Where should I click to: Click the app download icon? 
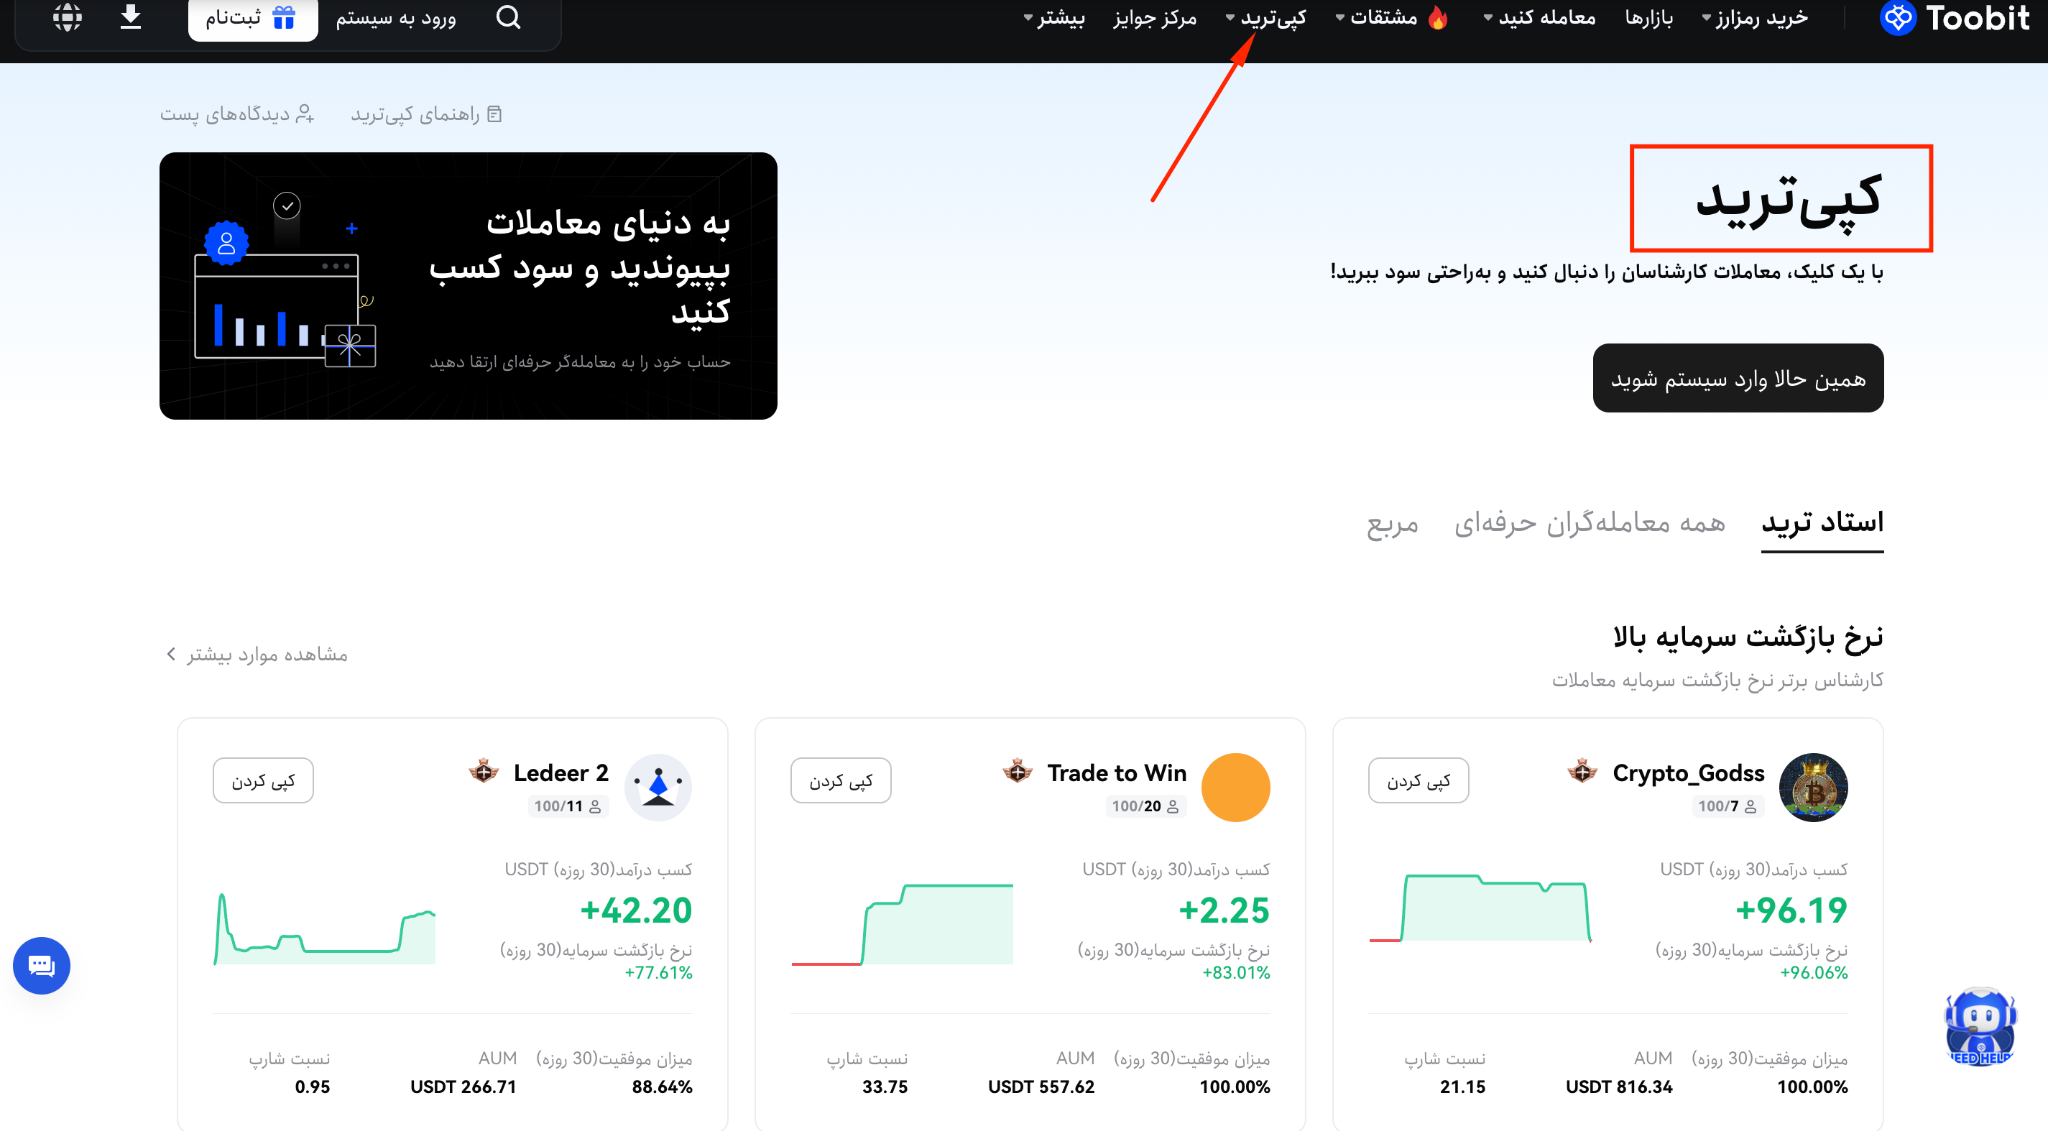pyautogui.click(x=130, y=17)
